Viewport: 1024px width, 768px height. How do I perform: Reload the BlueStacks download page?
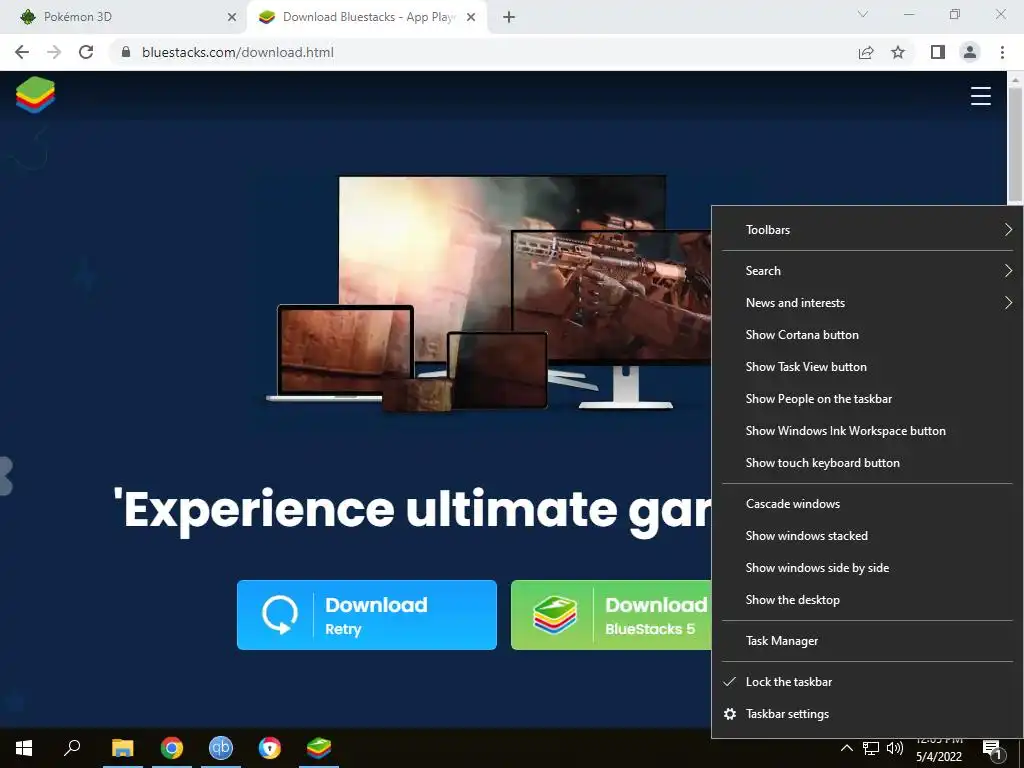click(86, 52)
